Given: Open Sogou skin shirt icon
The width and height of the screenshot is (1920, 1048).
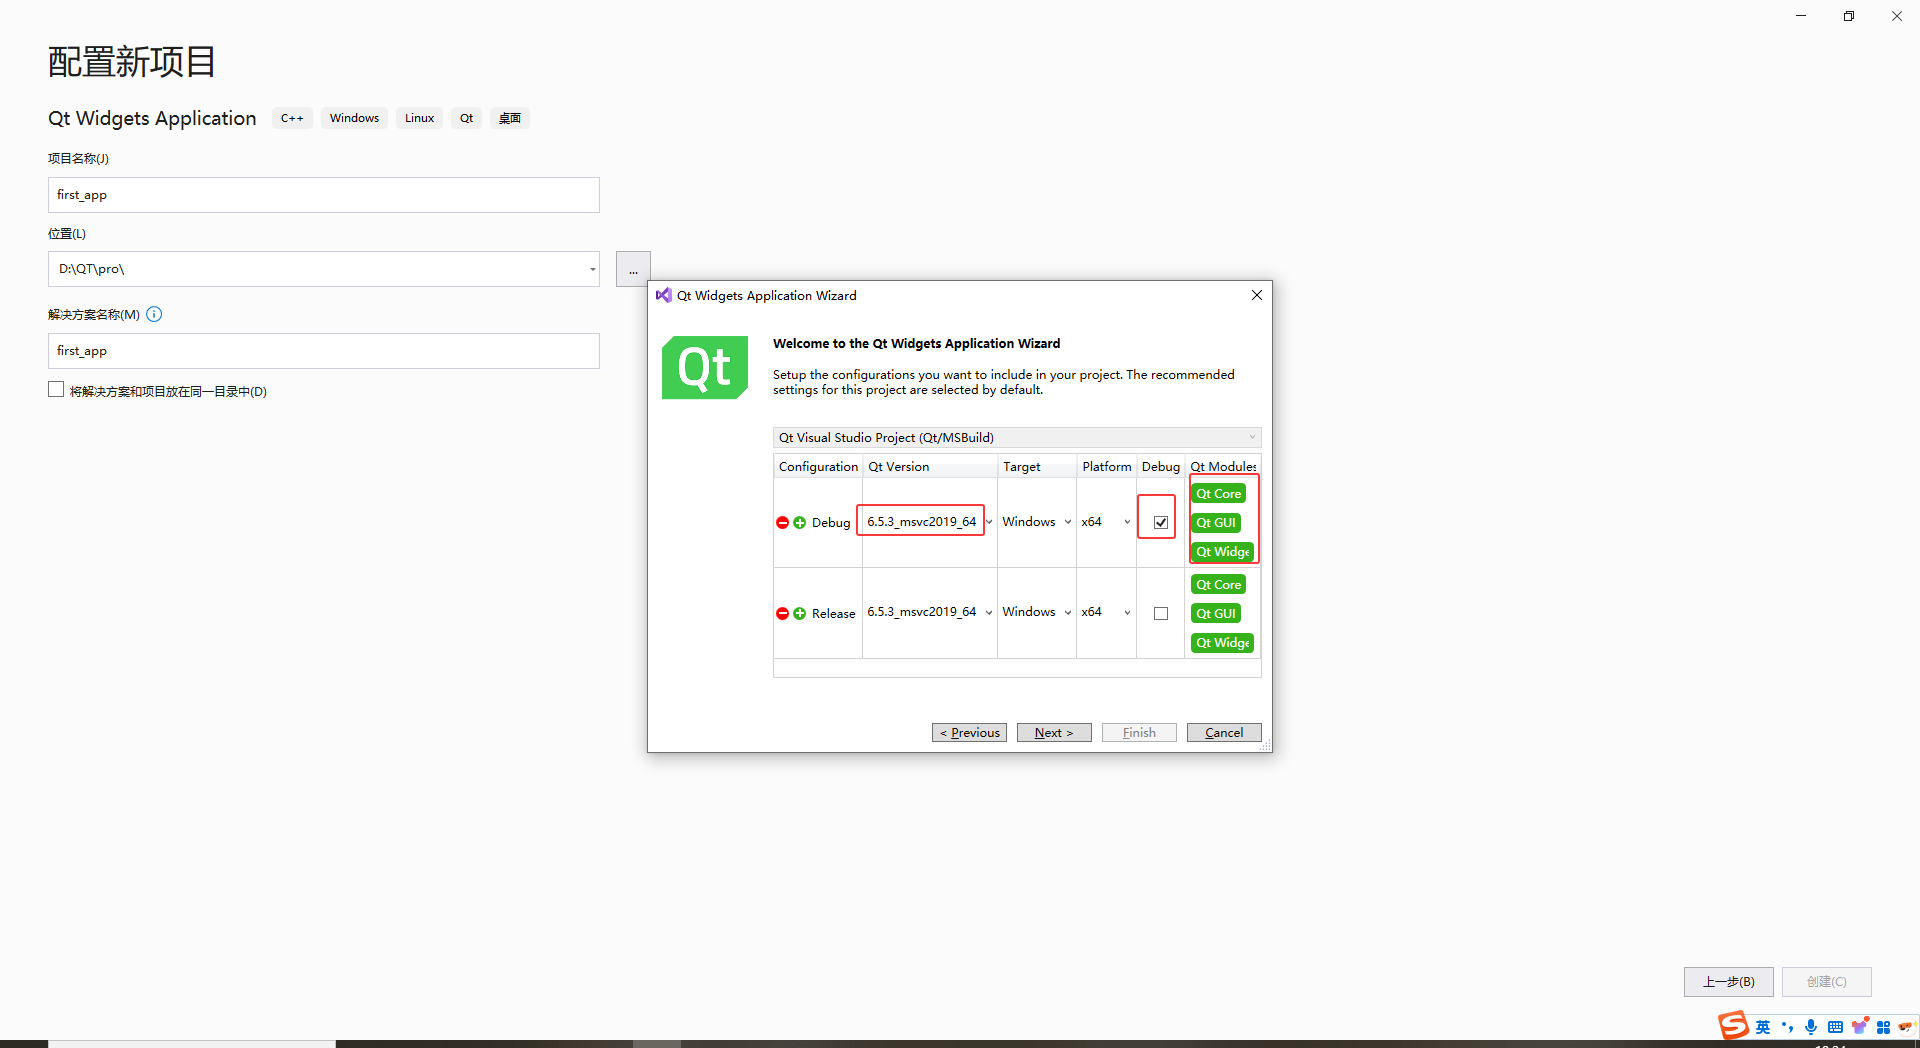Looking at the screenshot, I should [x=1859, y=1027].
